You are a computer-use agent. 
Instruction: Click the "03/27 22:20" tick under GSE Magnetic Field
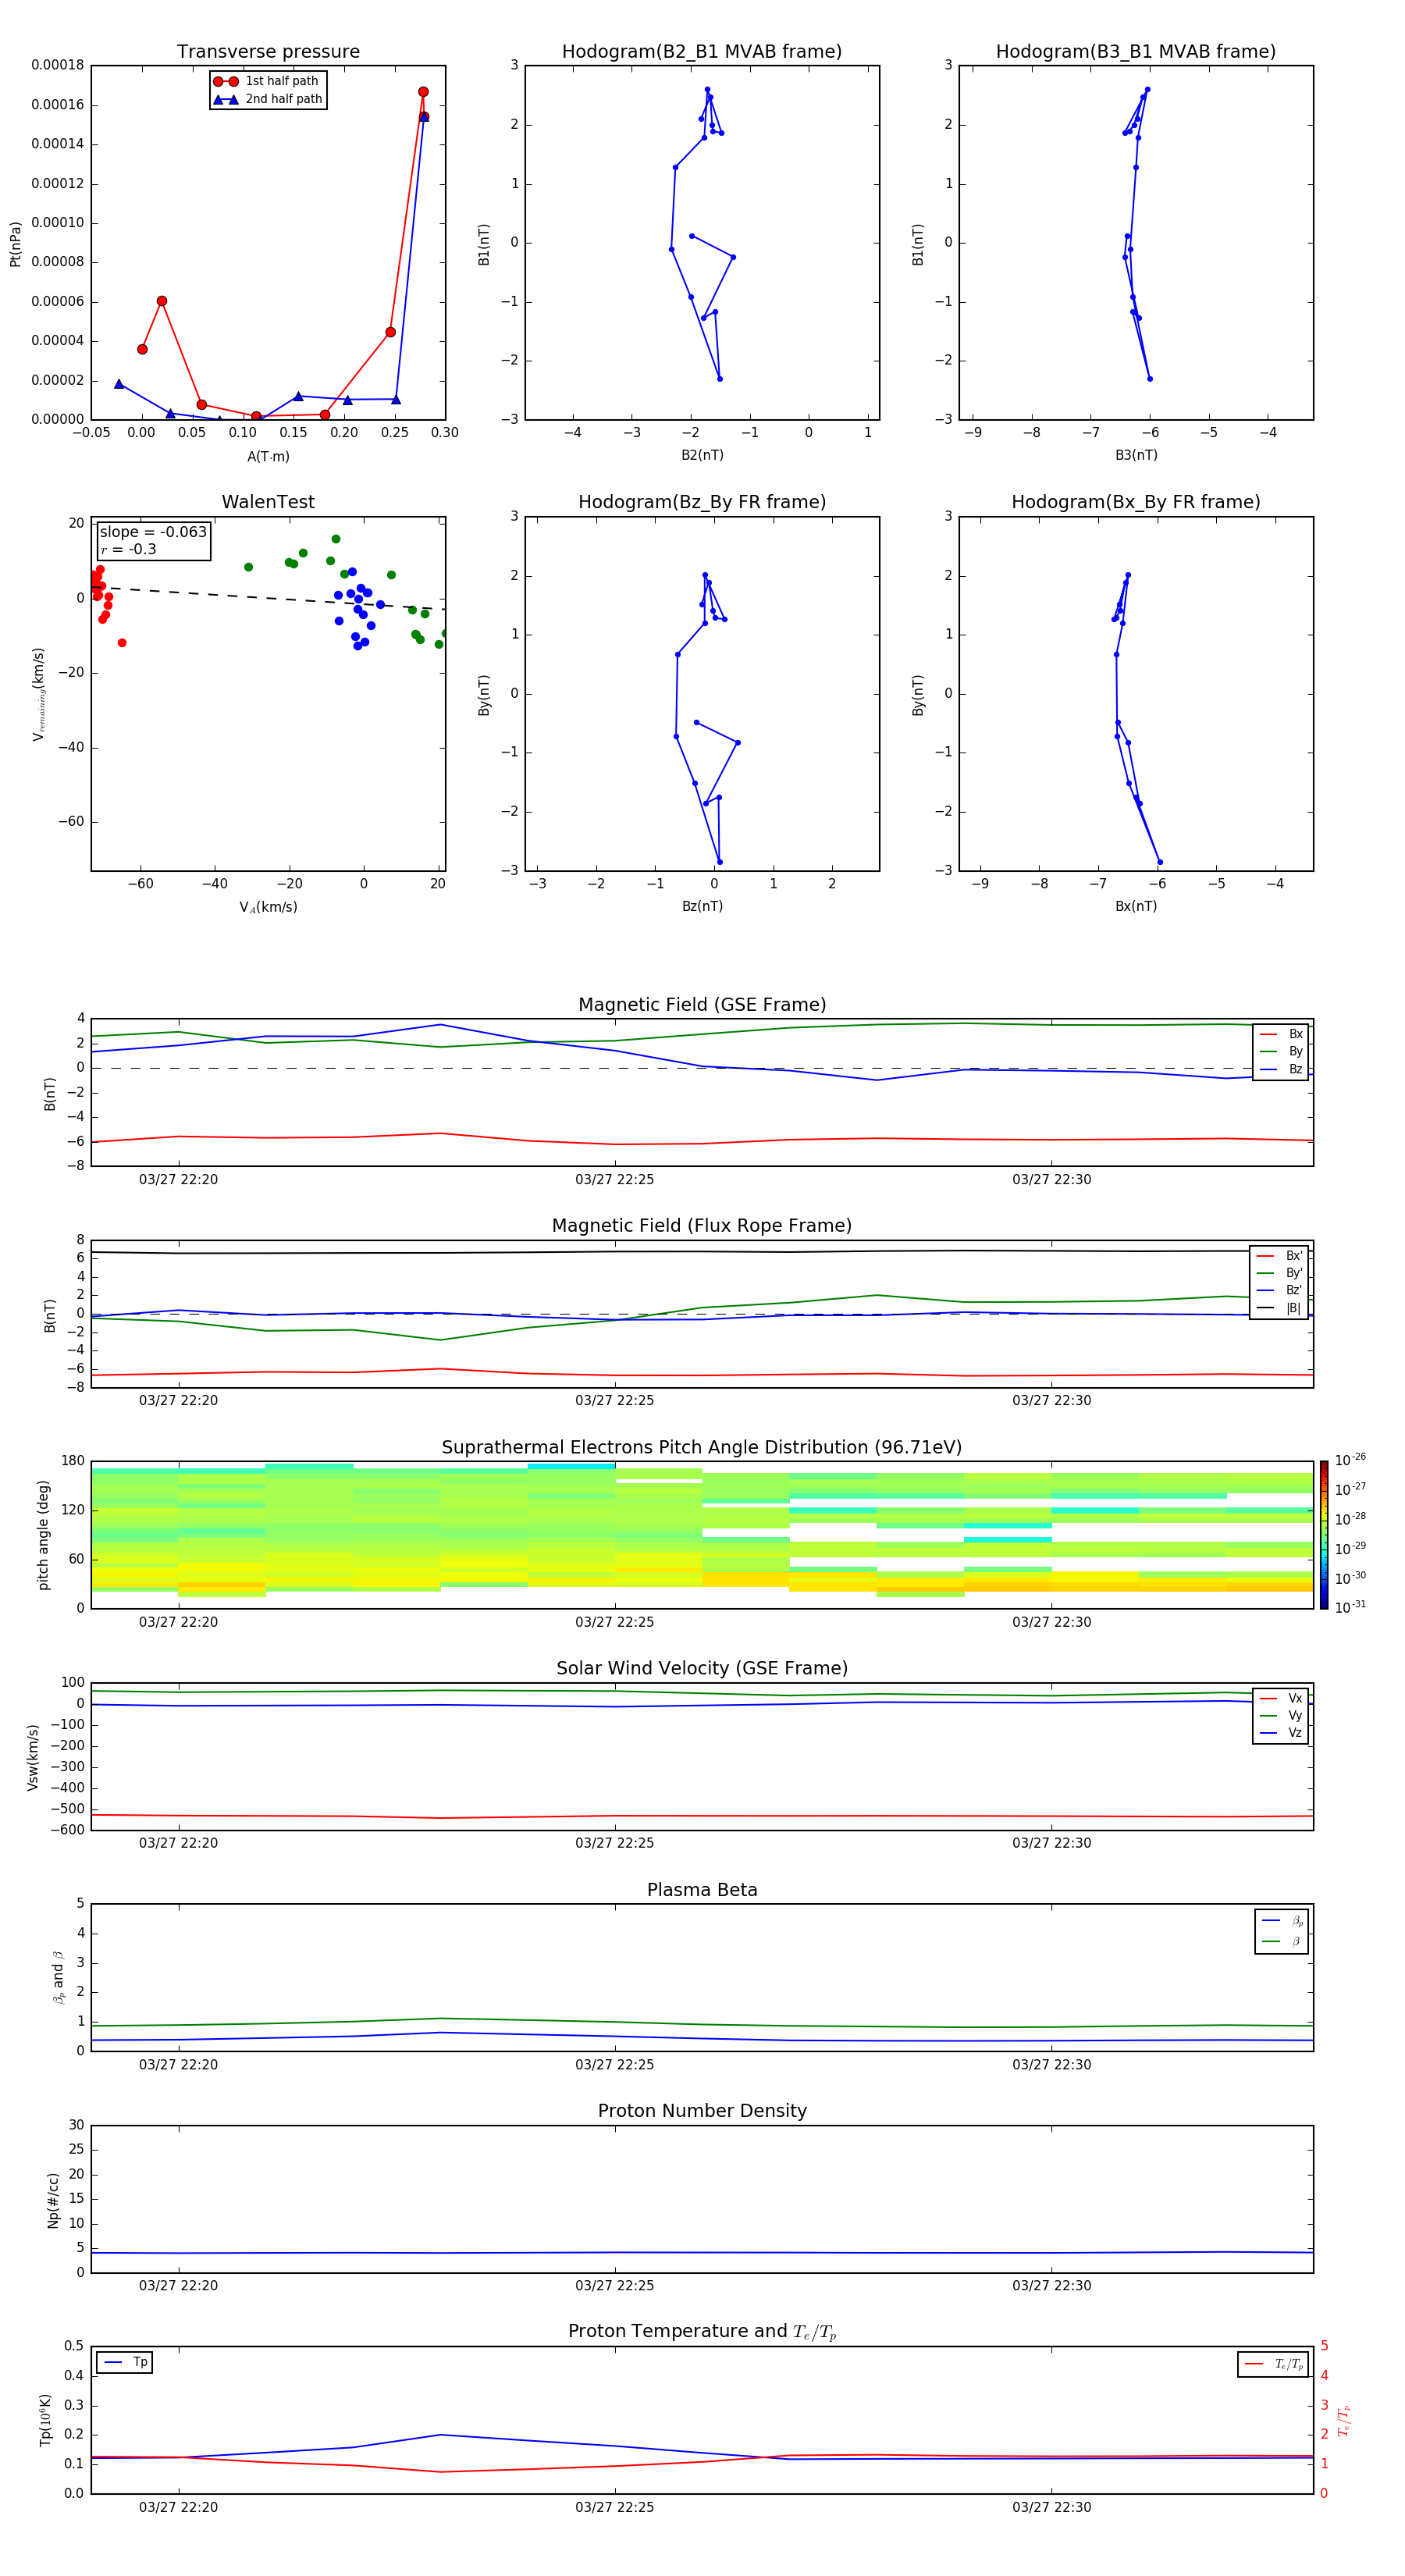(x=178, y=1179)
